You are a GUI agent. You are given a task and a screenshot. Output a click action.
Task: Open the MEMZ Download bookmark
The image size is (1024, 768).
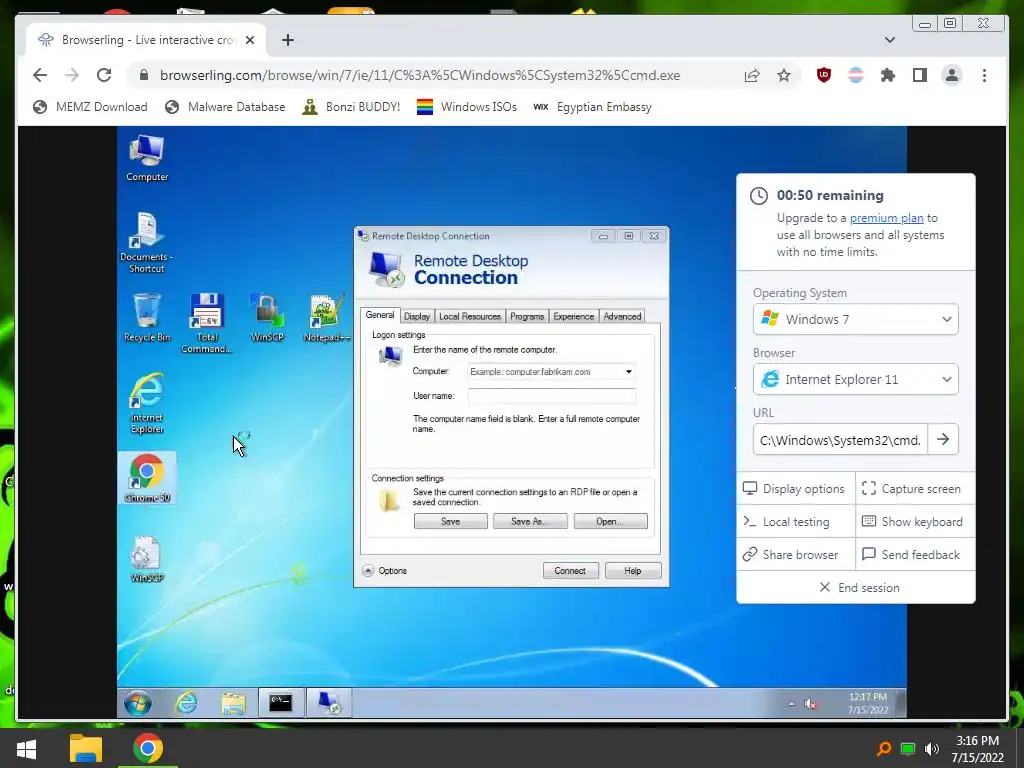pyautogui.click(x=90, y=106)
